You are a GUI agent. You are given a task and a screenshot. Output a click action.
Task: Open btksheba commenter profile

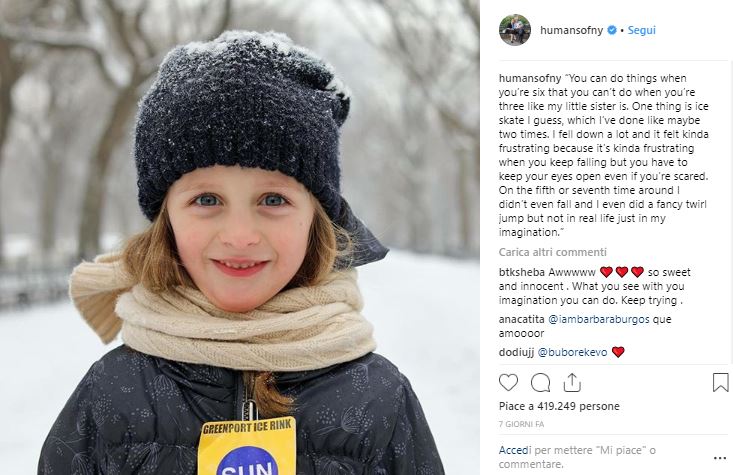click(522, 272)
